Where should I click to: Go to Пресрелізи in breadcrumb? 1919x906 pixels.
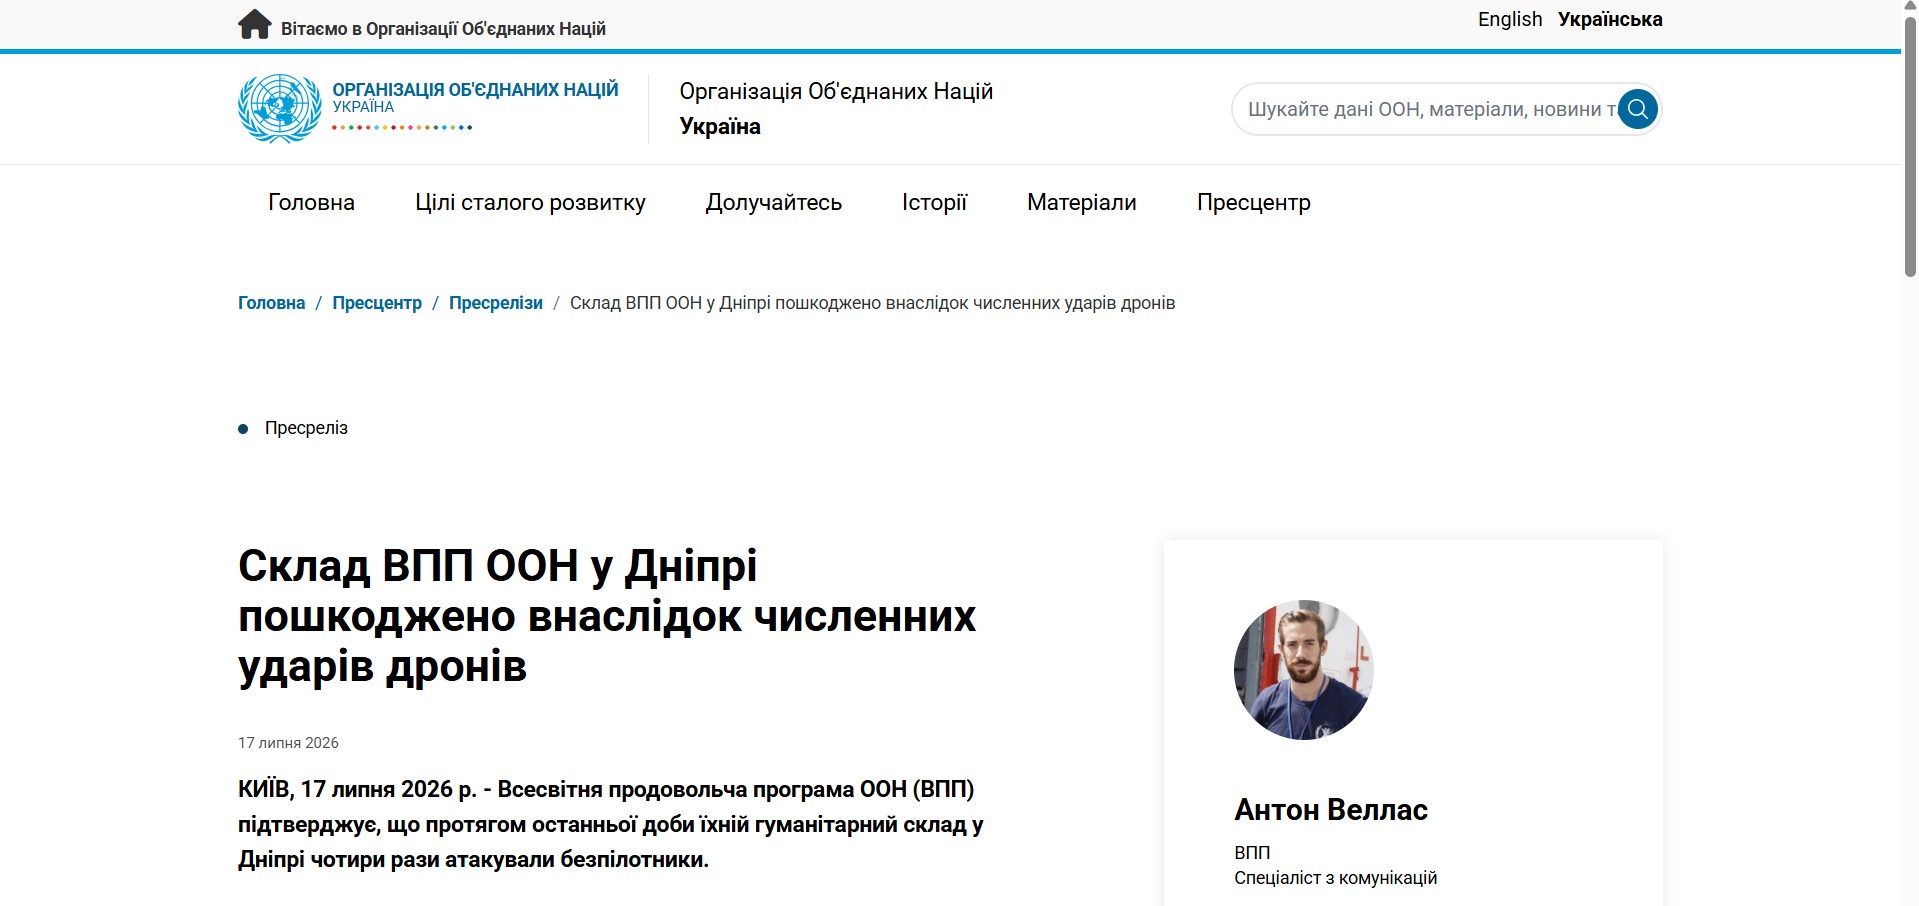click(496, 303)
